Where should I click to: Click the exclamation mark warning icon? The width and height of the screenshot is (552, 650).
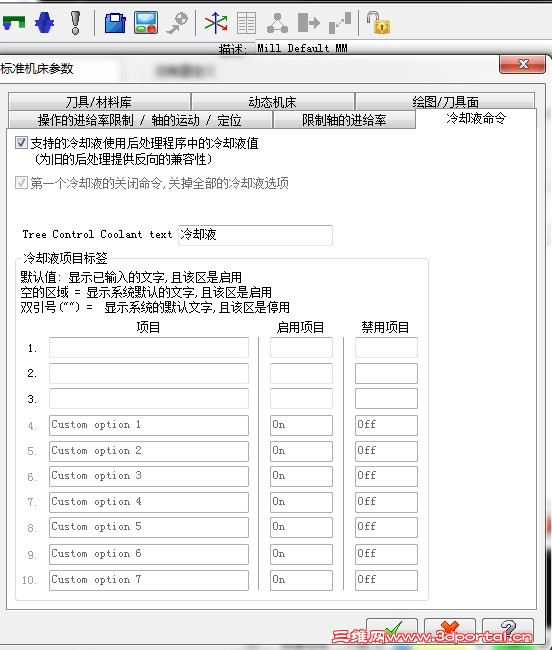[75, 22]
